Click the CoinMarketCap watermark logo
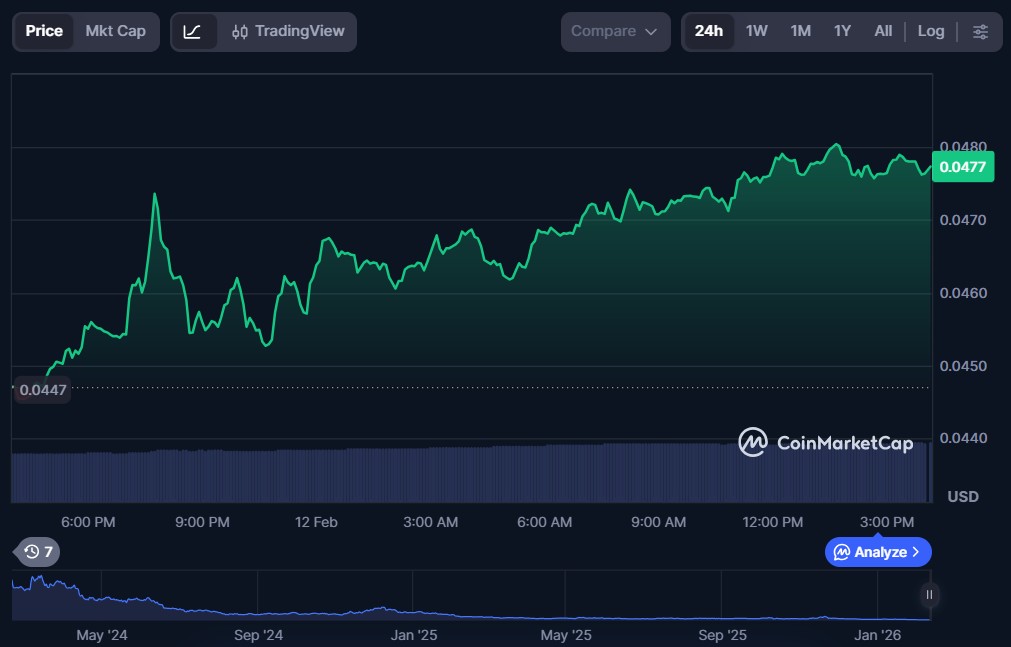 pos(825,442)
